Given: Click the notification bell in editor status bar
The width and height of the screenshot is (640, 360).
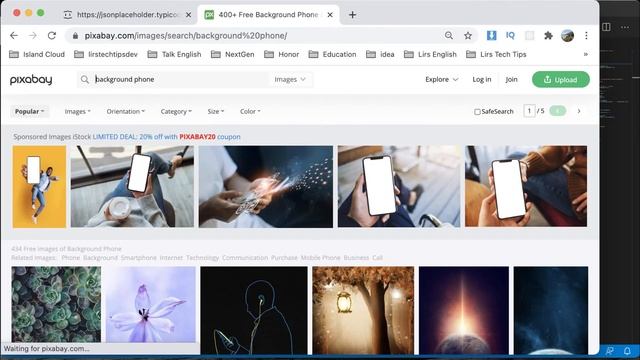Looking at the screenshot, I should 627,351.
